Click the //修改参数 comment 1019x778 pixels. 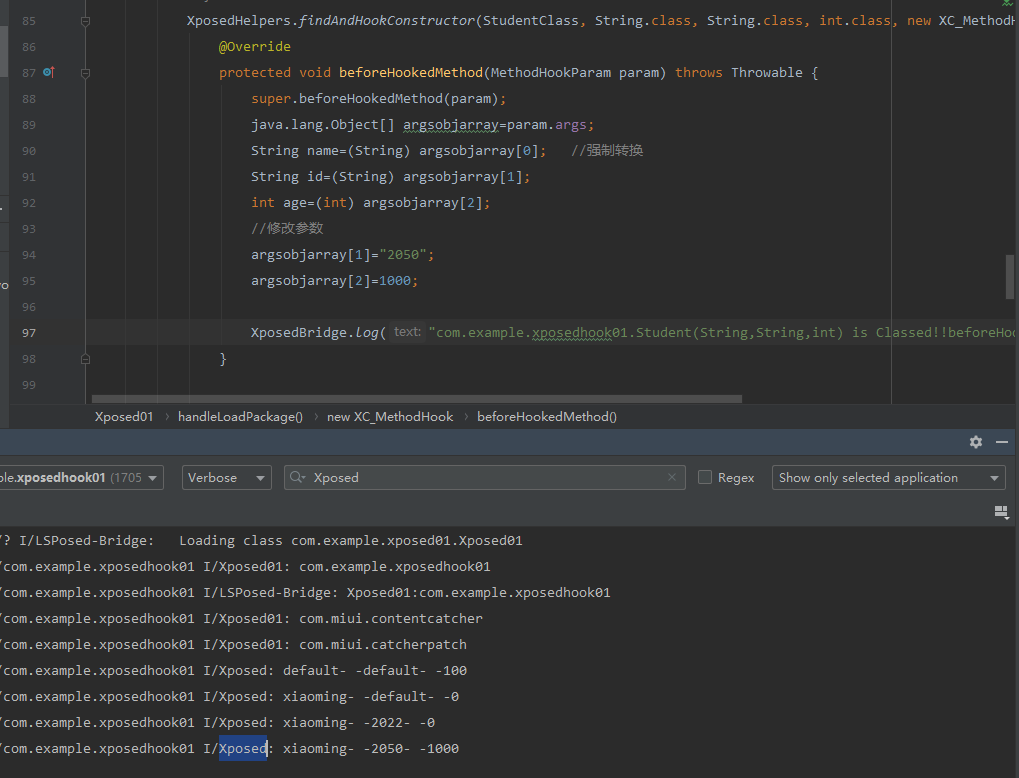(287, 229)
